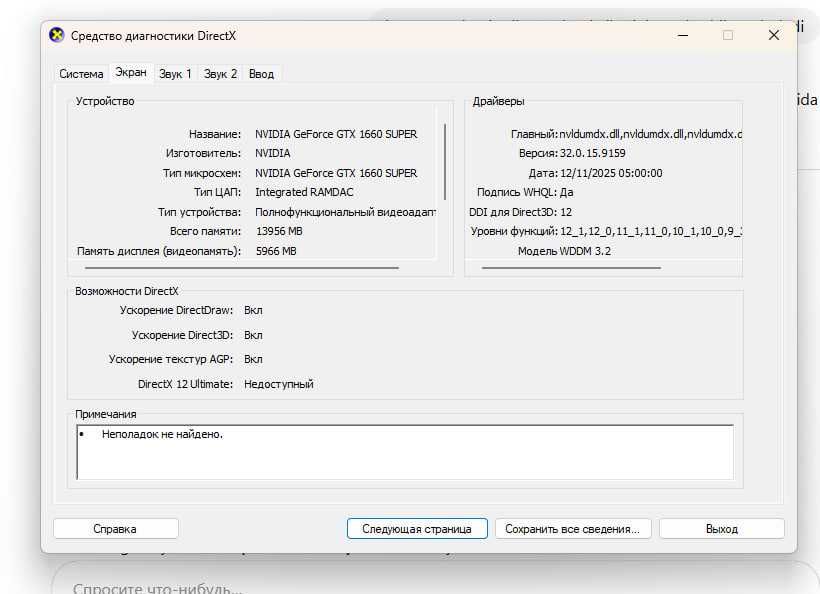The height and width of the screenshot is (594, 820).
Task: Open the Звук 2 tab
Action: [x=220, y=74]
